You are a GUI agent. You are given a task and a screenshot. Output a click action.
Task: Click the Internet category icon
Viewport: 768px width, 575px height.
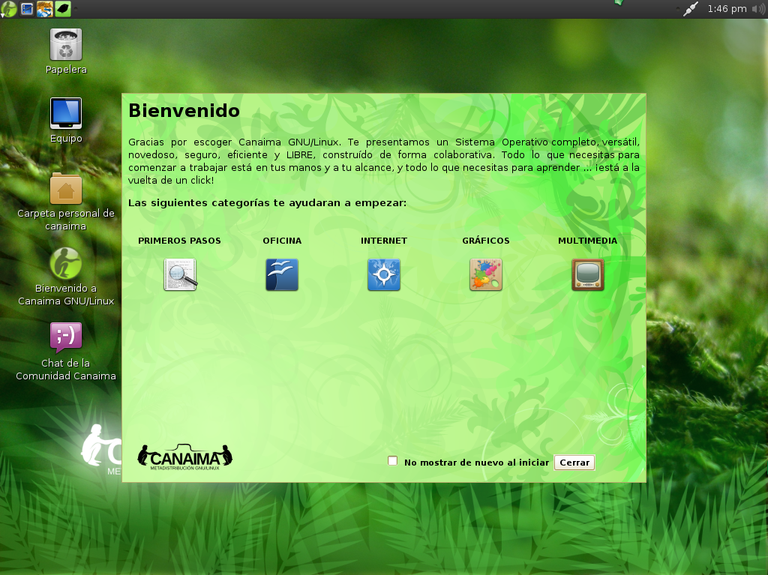pos(384,274)
